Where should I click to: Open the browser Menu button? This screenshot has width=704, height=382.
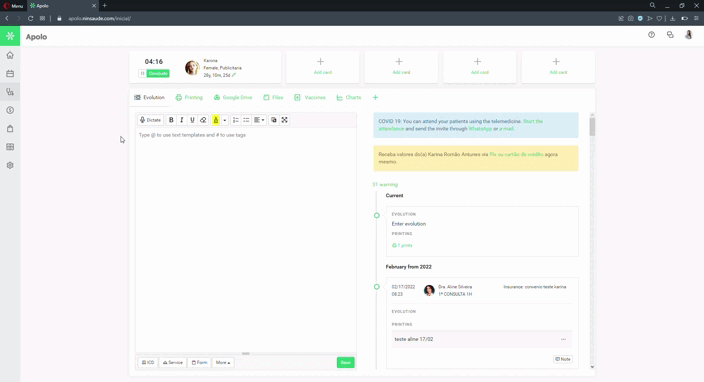pos(13,6)
